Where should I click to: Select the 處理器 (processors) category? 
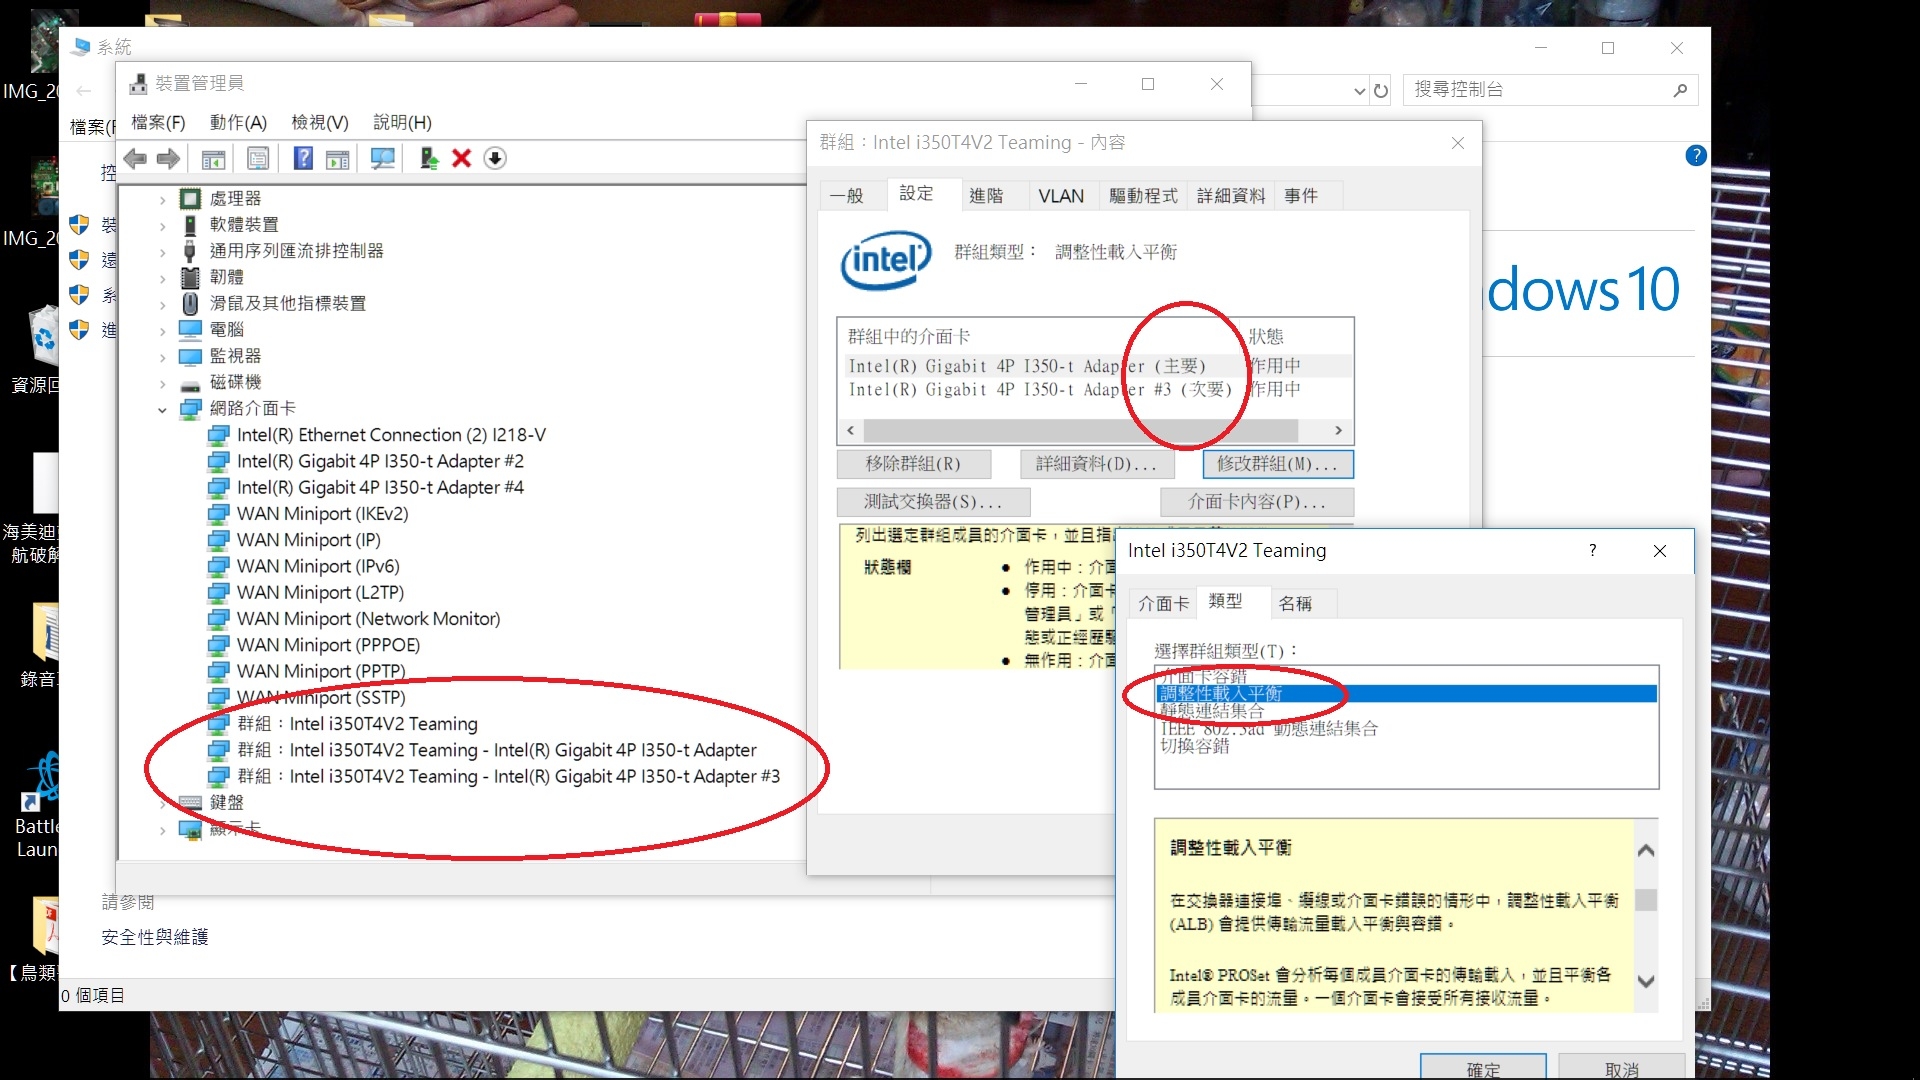[x=235, y=198]
